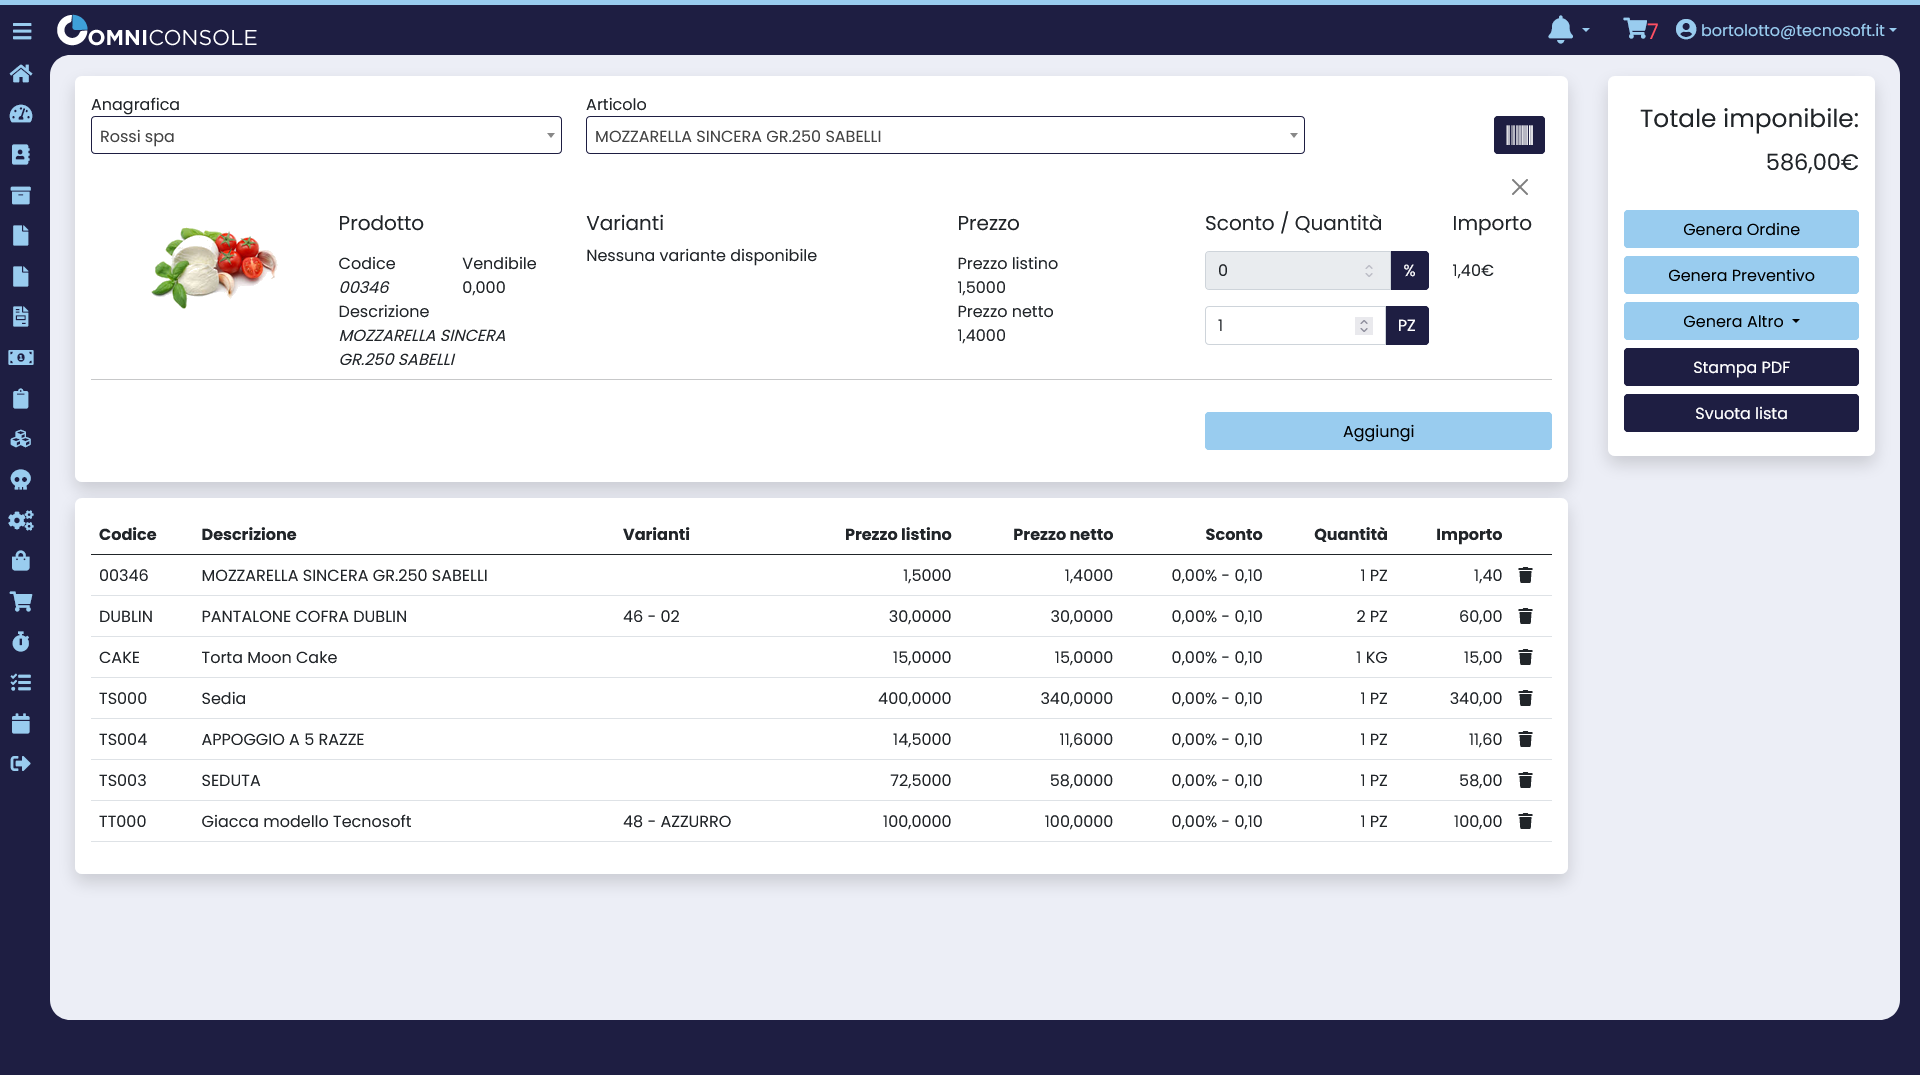Open the Genera Altro dropdown
This screenshot has height=1075, width=1920.
pos(1740,321)
